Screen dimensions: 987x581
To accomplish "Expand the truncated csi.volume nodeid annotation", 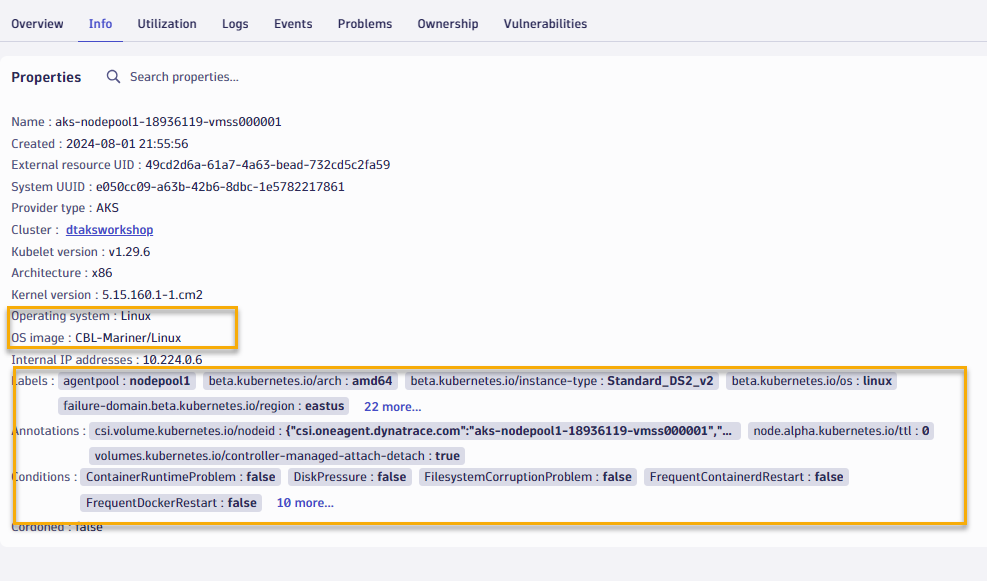I will pos(414,431).
